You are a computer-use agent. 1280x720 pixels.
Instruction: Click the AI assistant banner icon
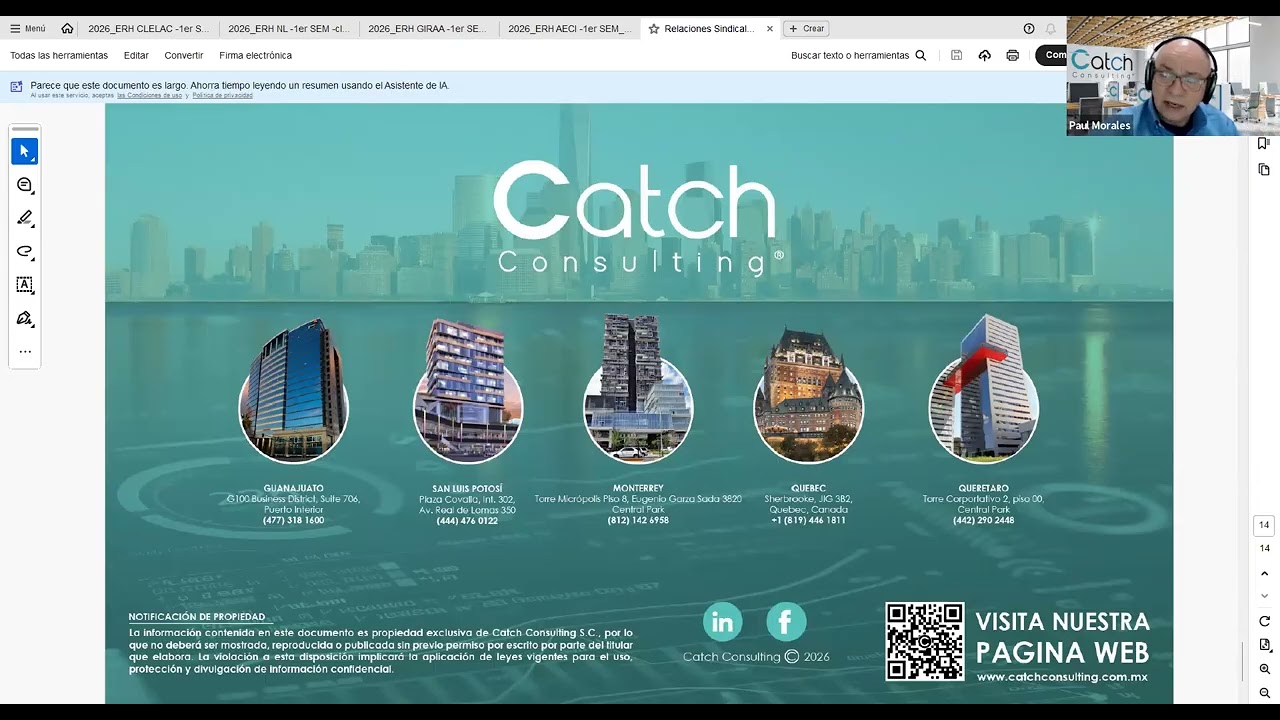click(x=16, y=87)
